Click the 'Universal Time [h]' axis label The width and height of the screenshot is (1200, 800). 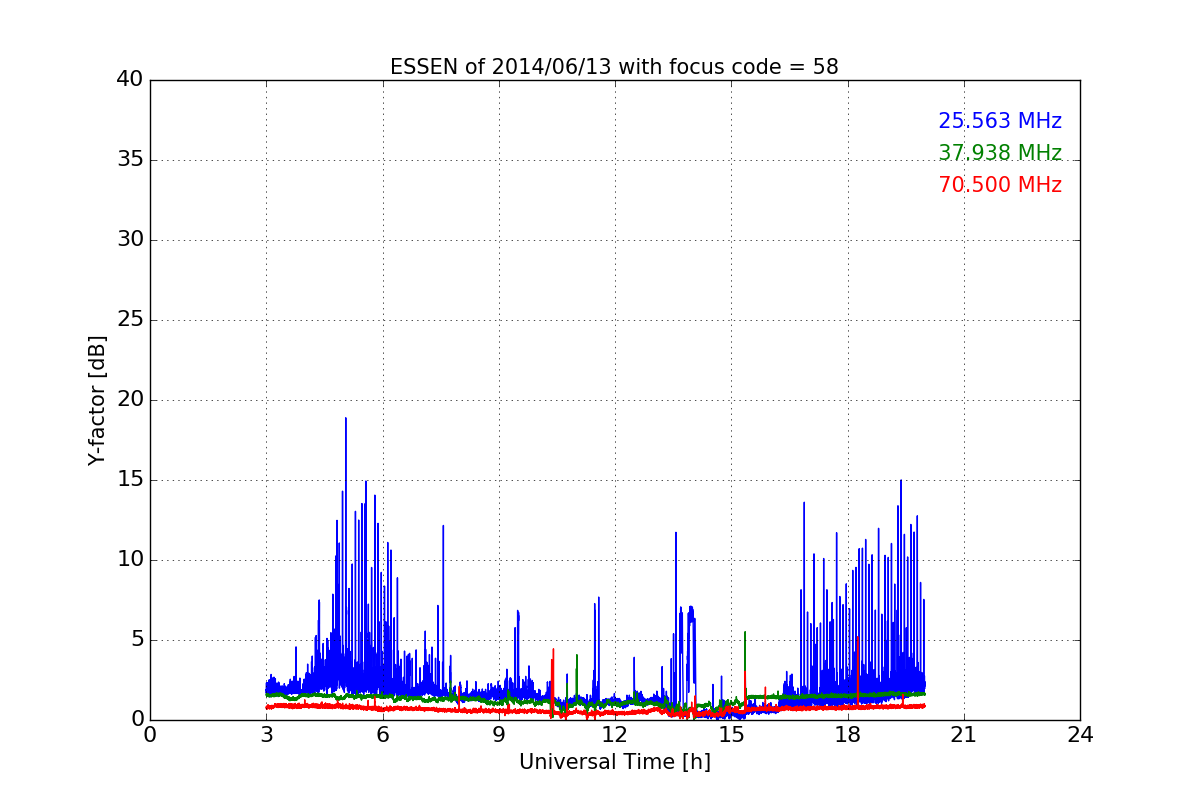point(615,762)
